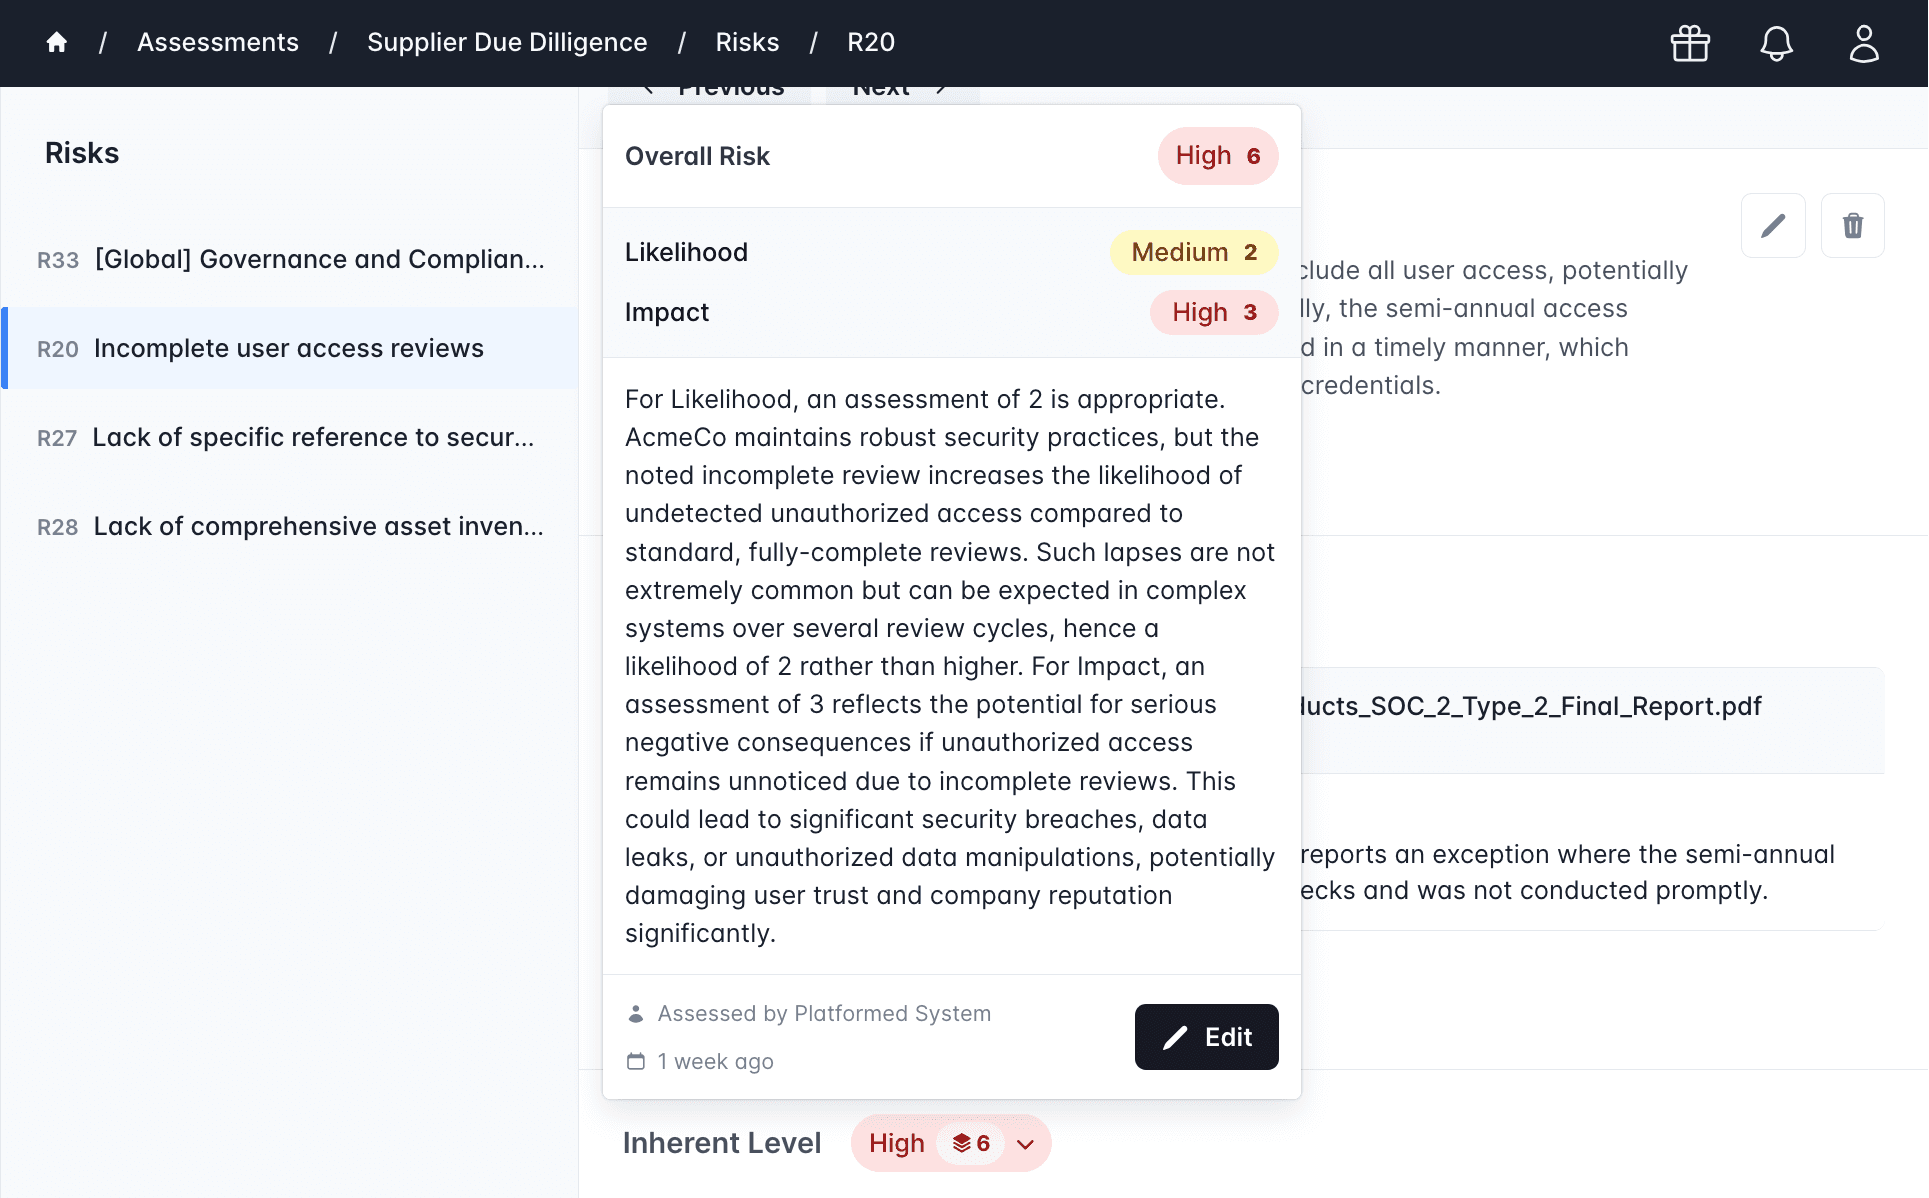
Task: Open the Assessments breadcrumb
Action: pyautogui.click(x=218, y=42)
